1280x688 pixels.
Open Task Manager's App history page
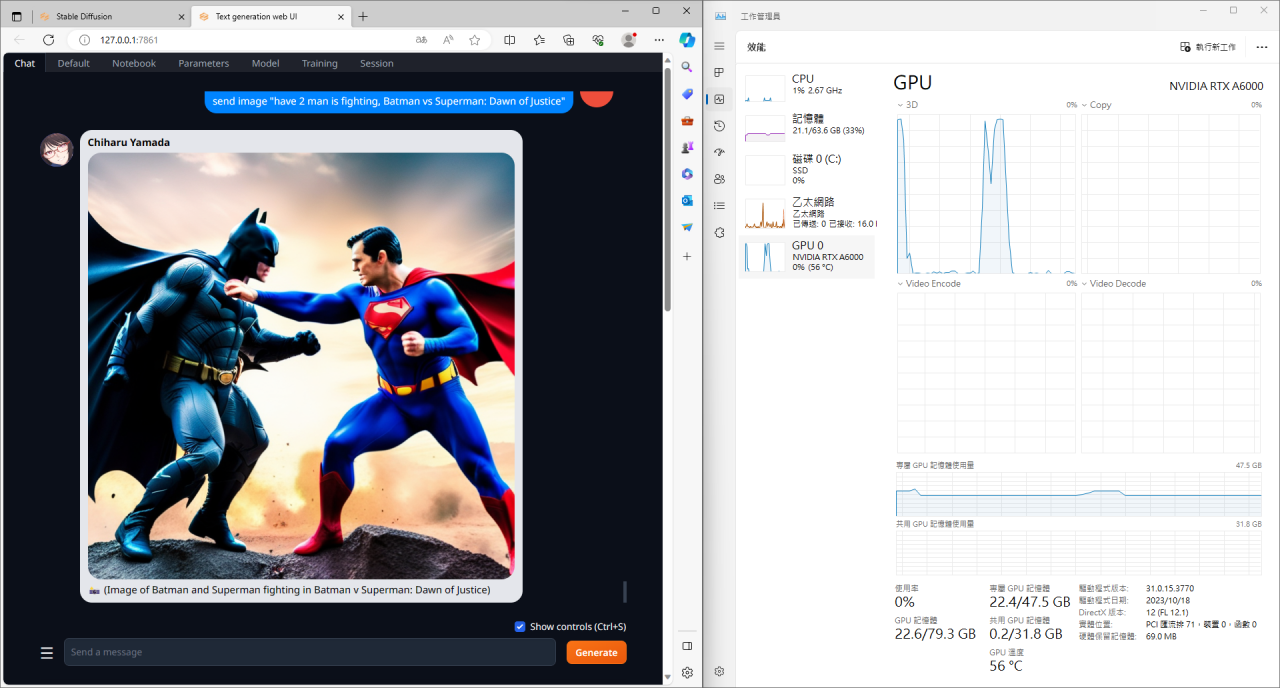point(719,126)
